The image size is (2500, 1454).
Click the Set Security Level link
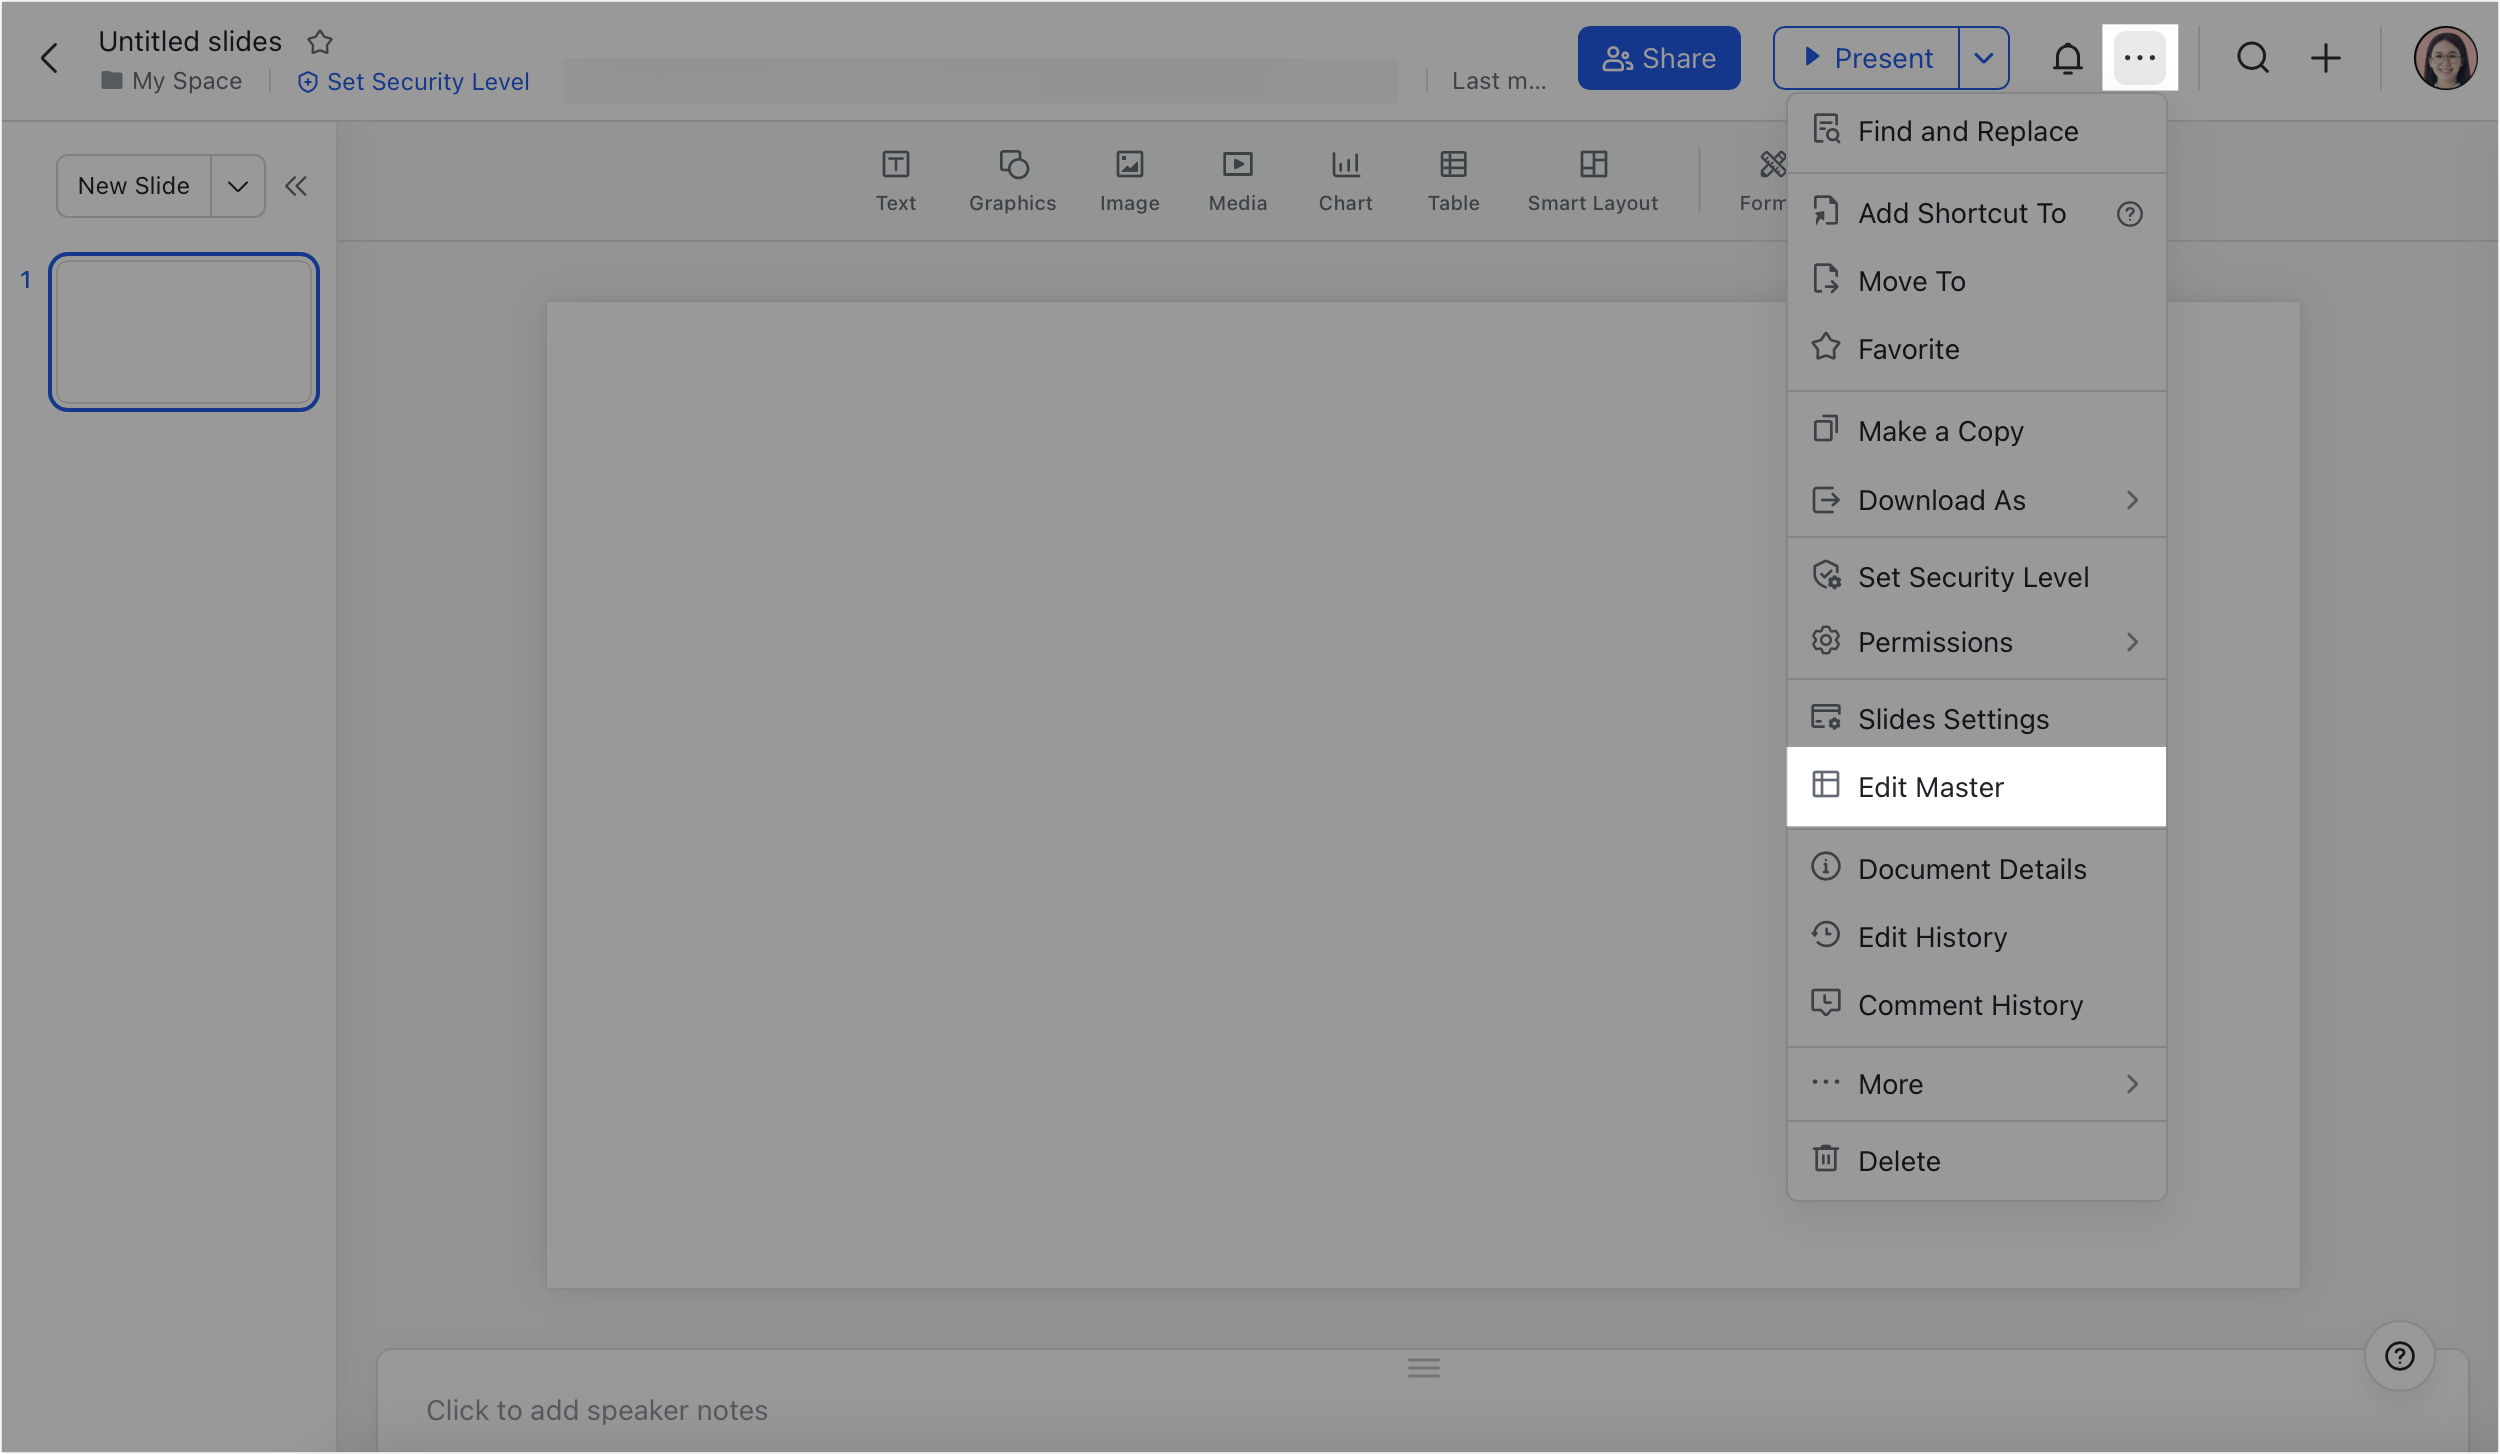point(414,82)
